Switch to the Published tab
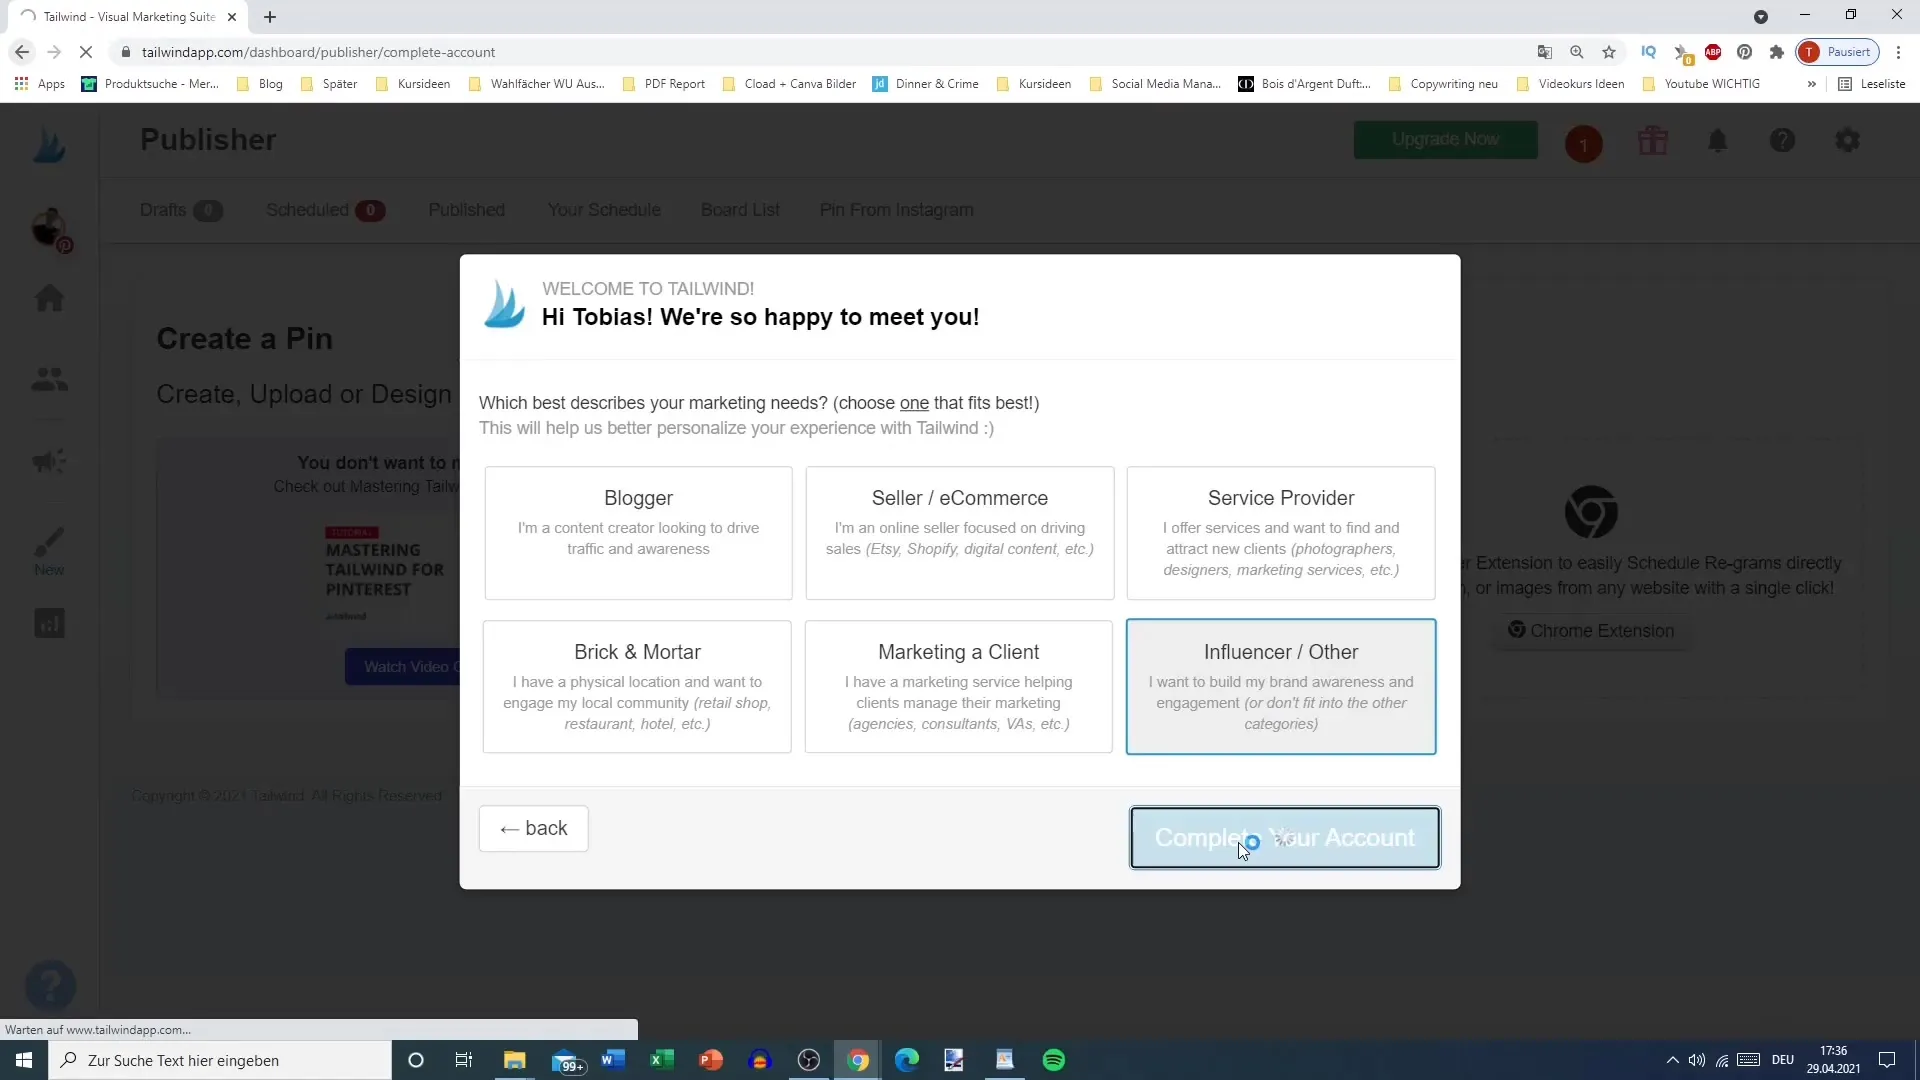The width and height of the screenshot is (1920, 1080). pyautogui.click(x=467, y=210)
